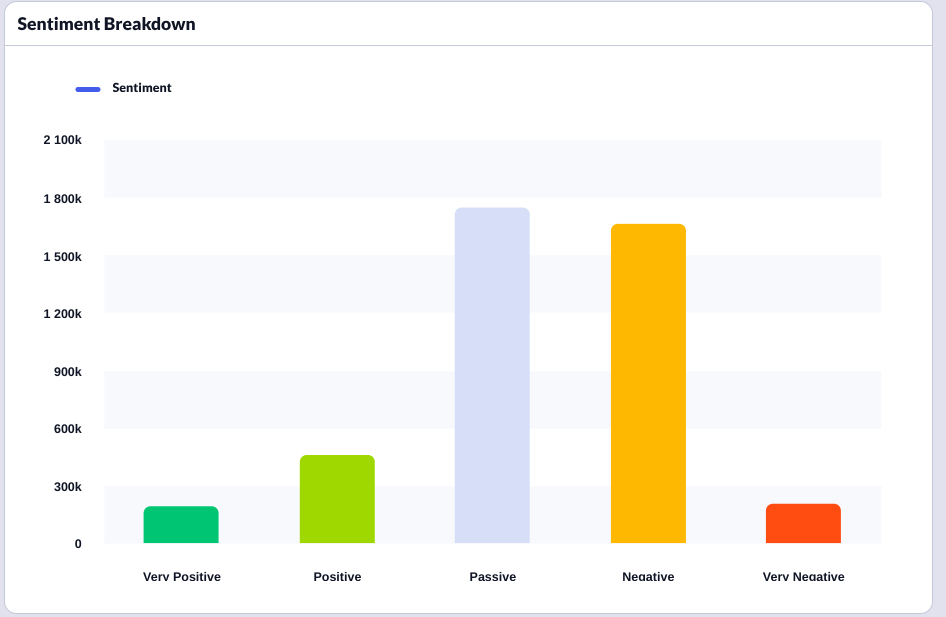This screenshot has width=946, height=617.
Task: Click the 1 800k y-axis tick label
Action: [62, 199]
